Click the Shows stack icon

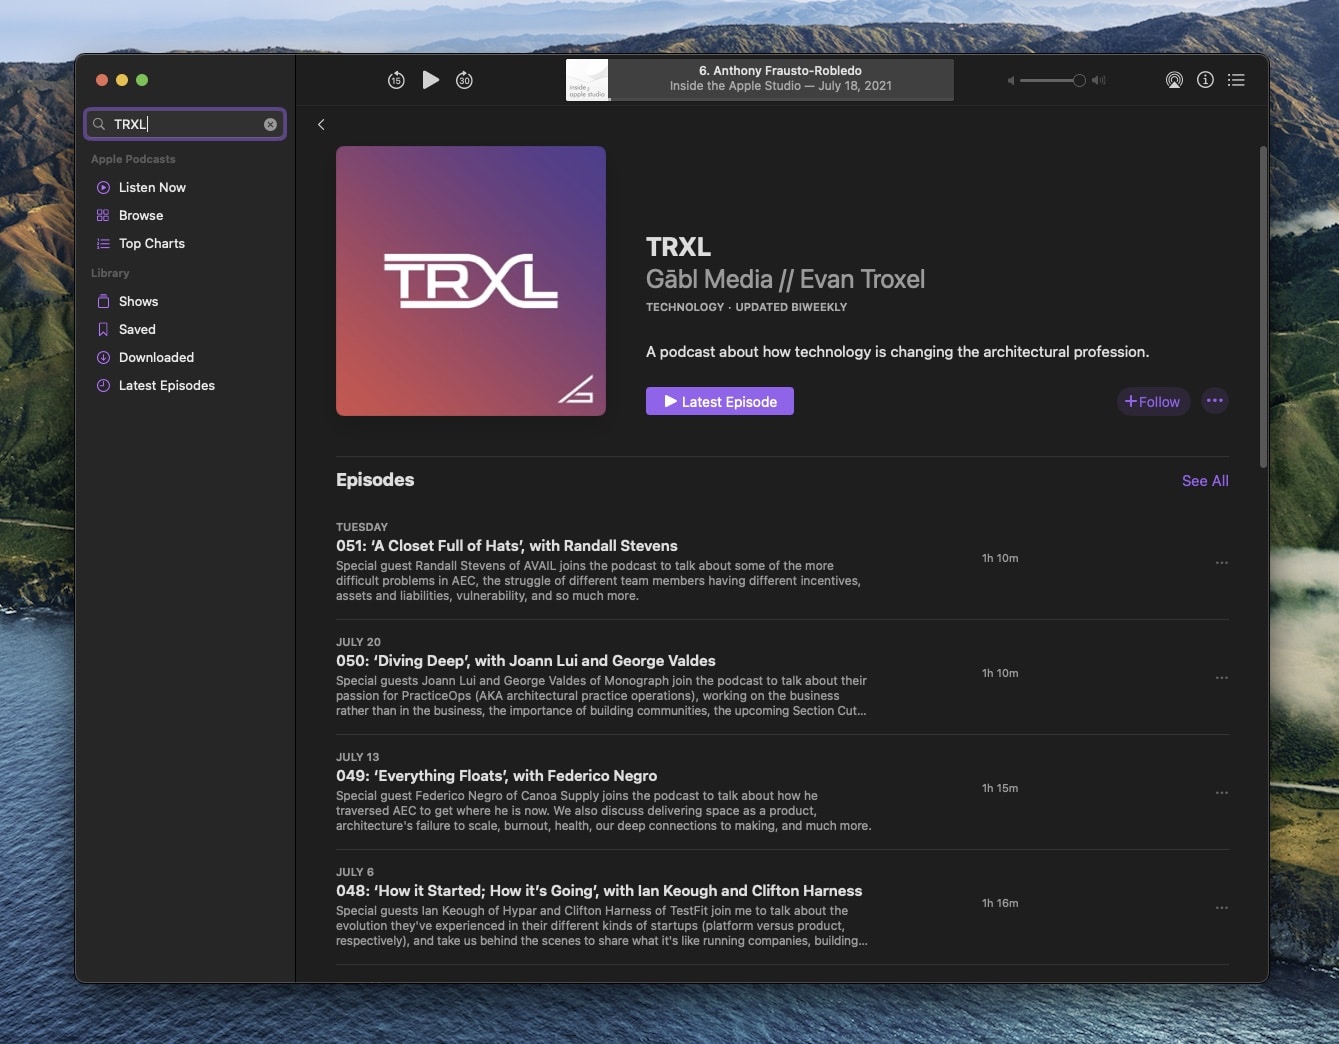(103, 301)
